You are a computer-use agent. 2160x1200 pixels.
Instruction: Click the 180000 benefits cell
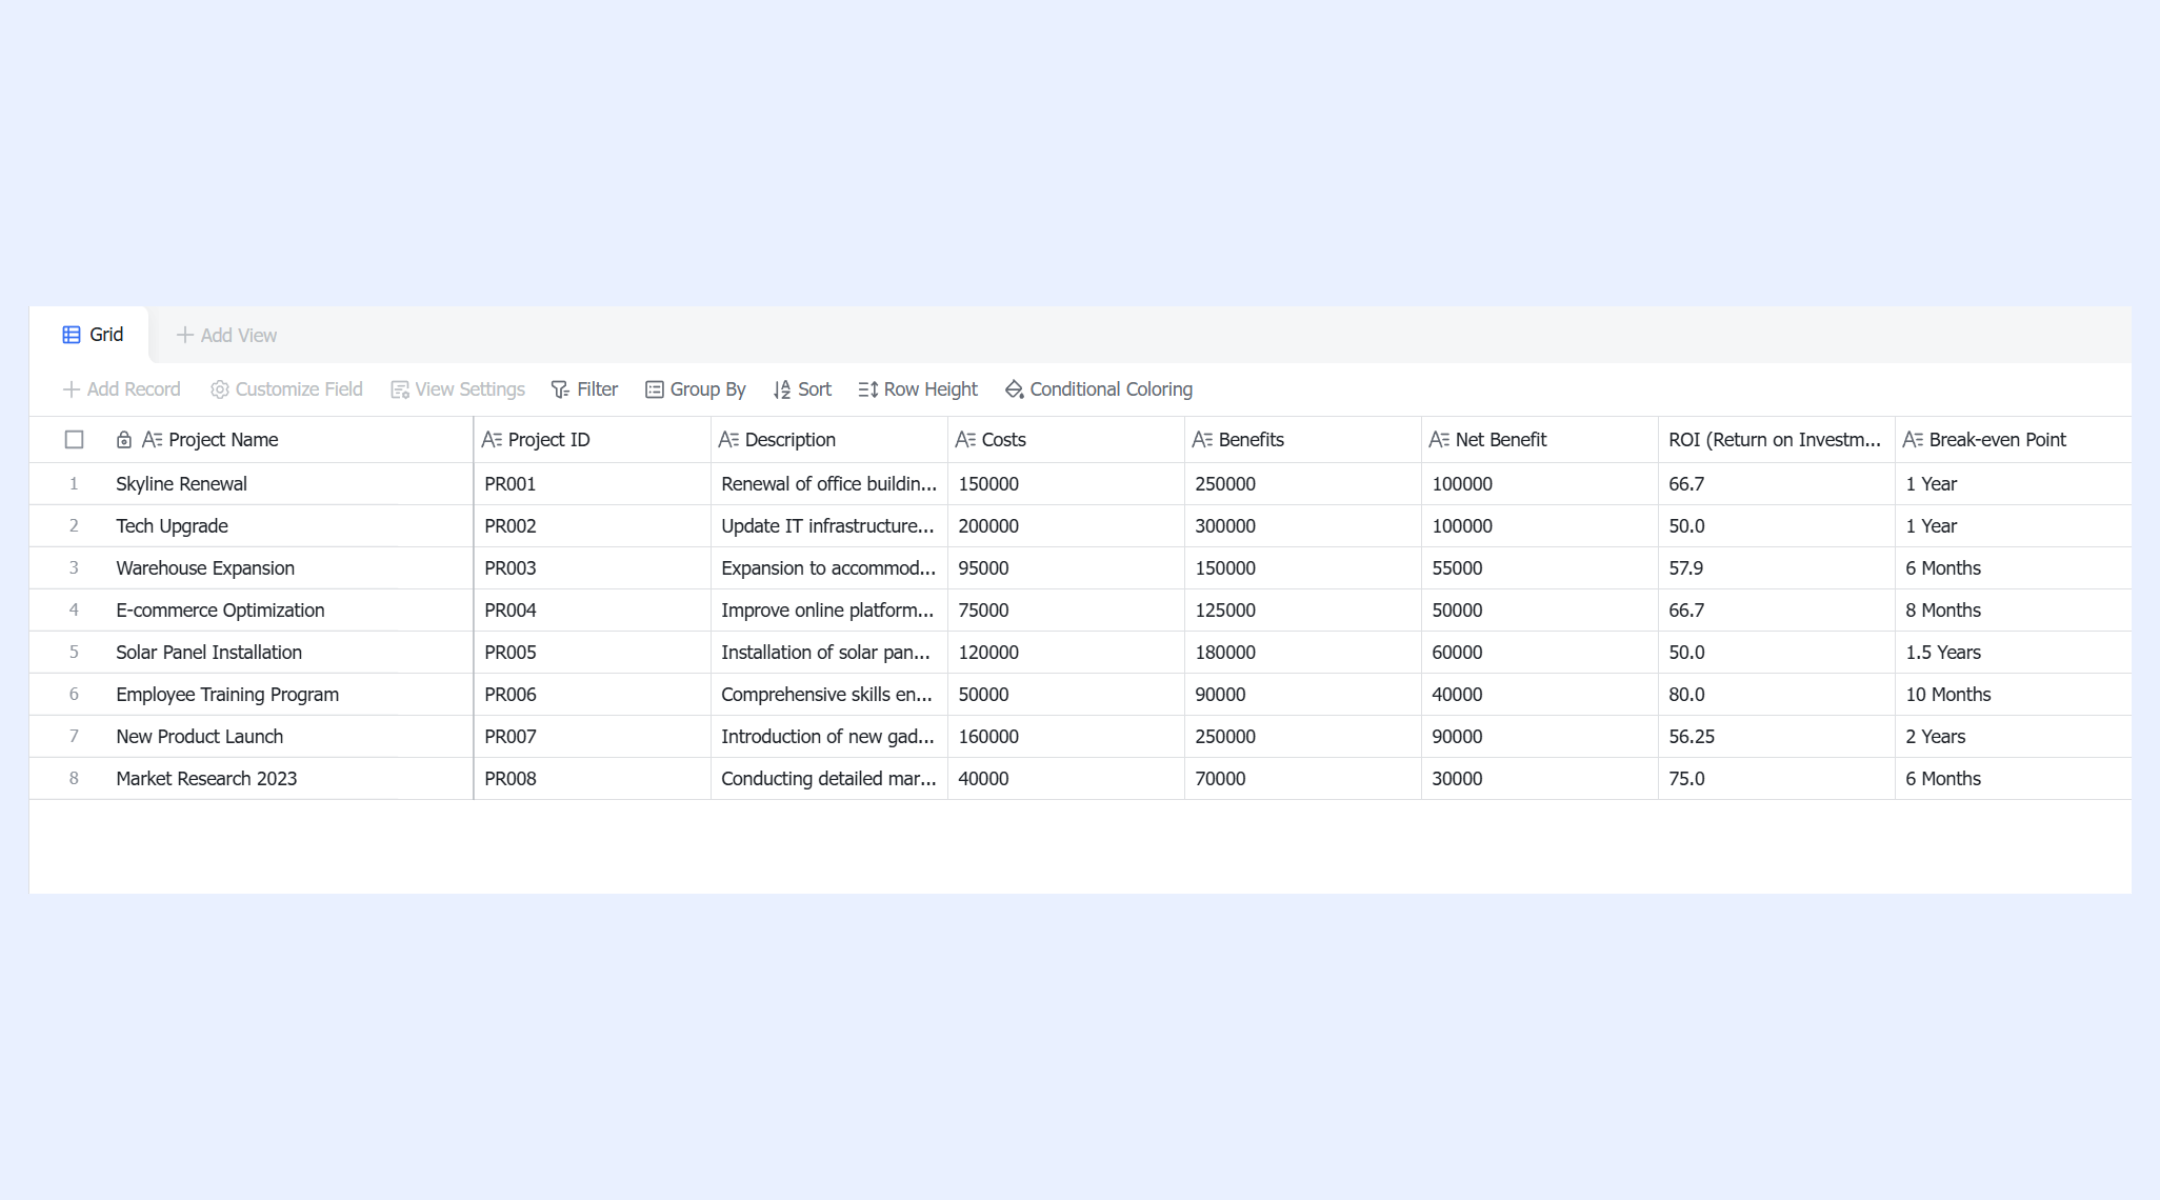click(1303, 652)
